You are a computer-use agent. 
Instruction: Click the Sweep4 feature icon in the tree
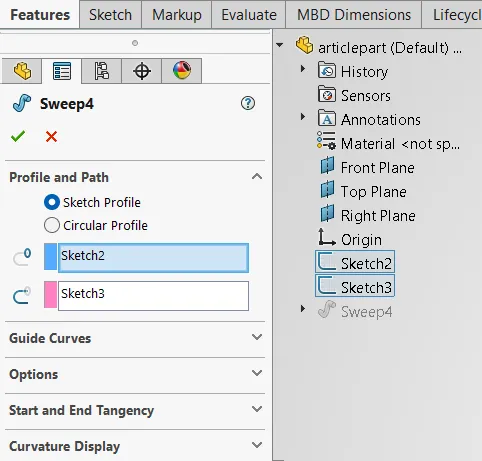pyautogui.click(x=327, y=309)
